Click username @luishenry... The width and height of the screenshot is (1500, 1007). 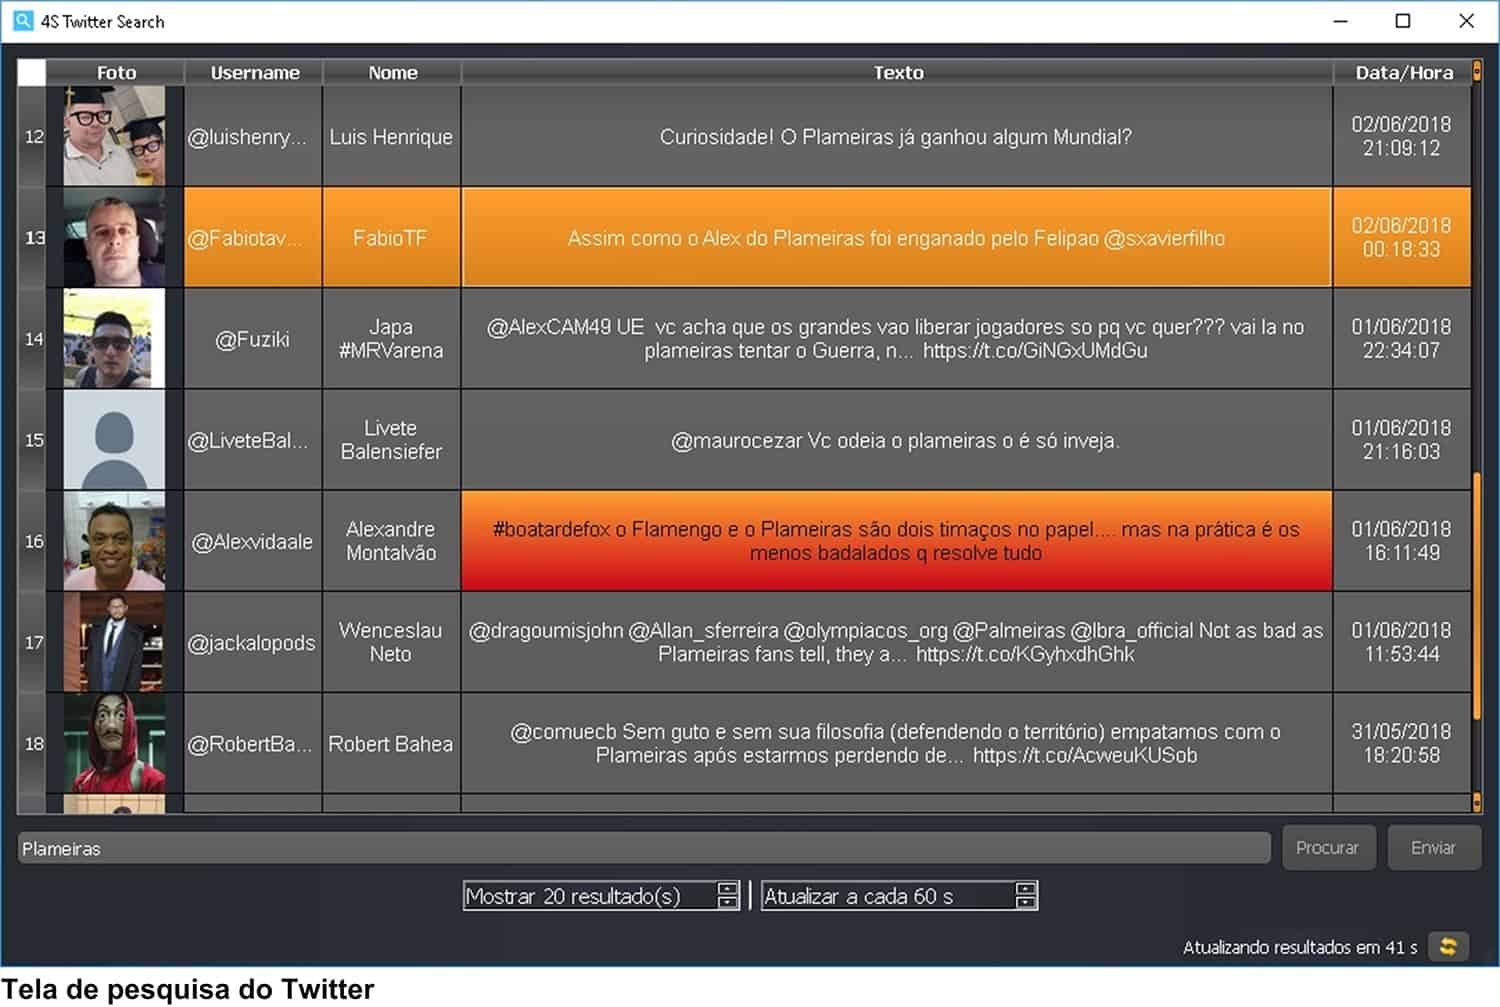point(253,136)
